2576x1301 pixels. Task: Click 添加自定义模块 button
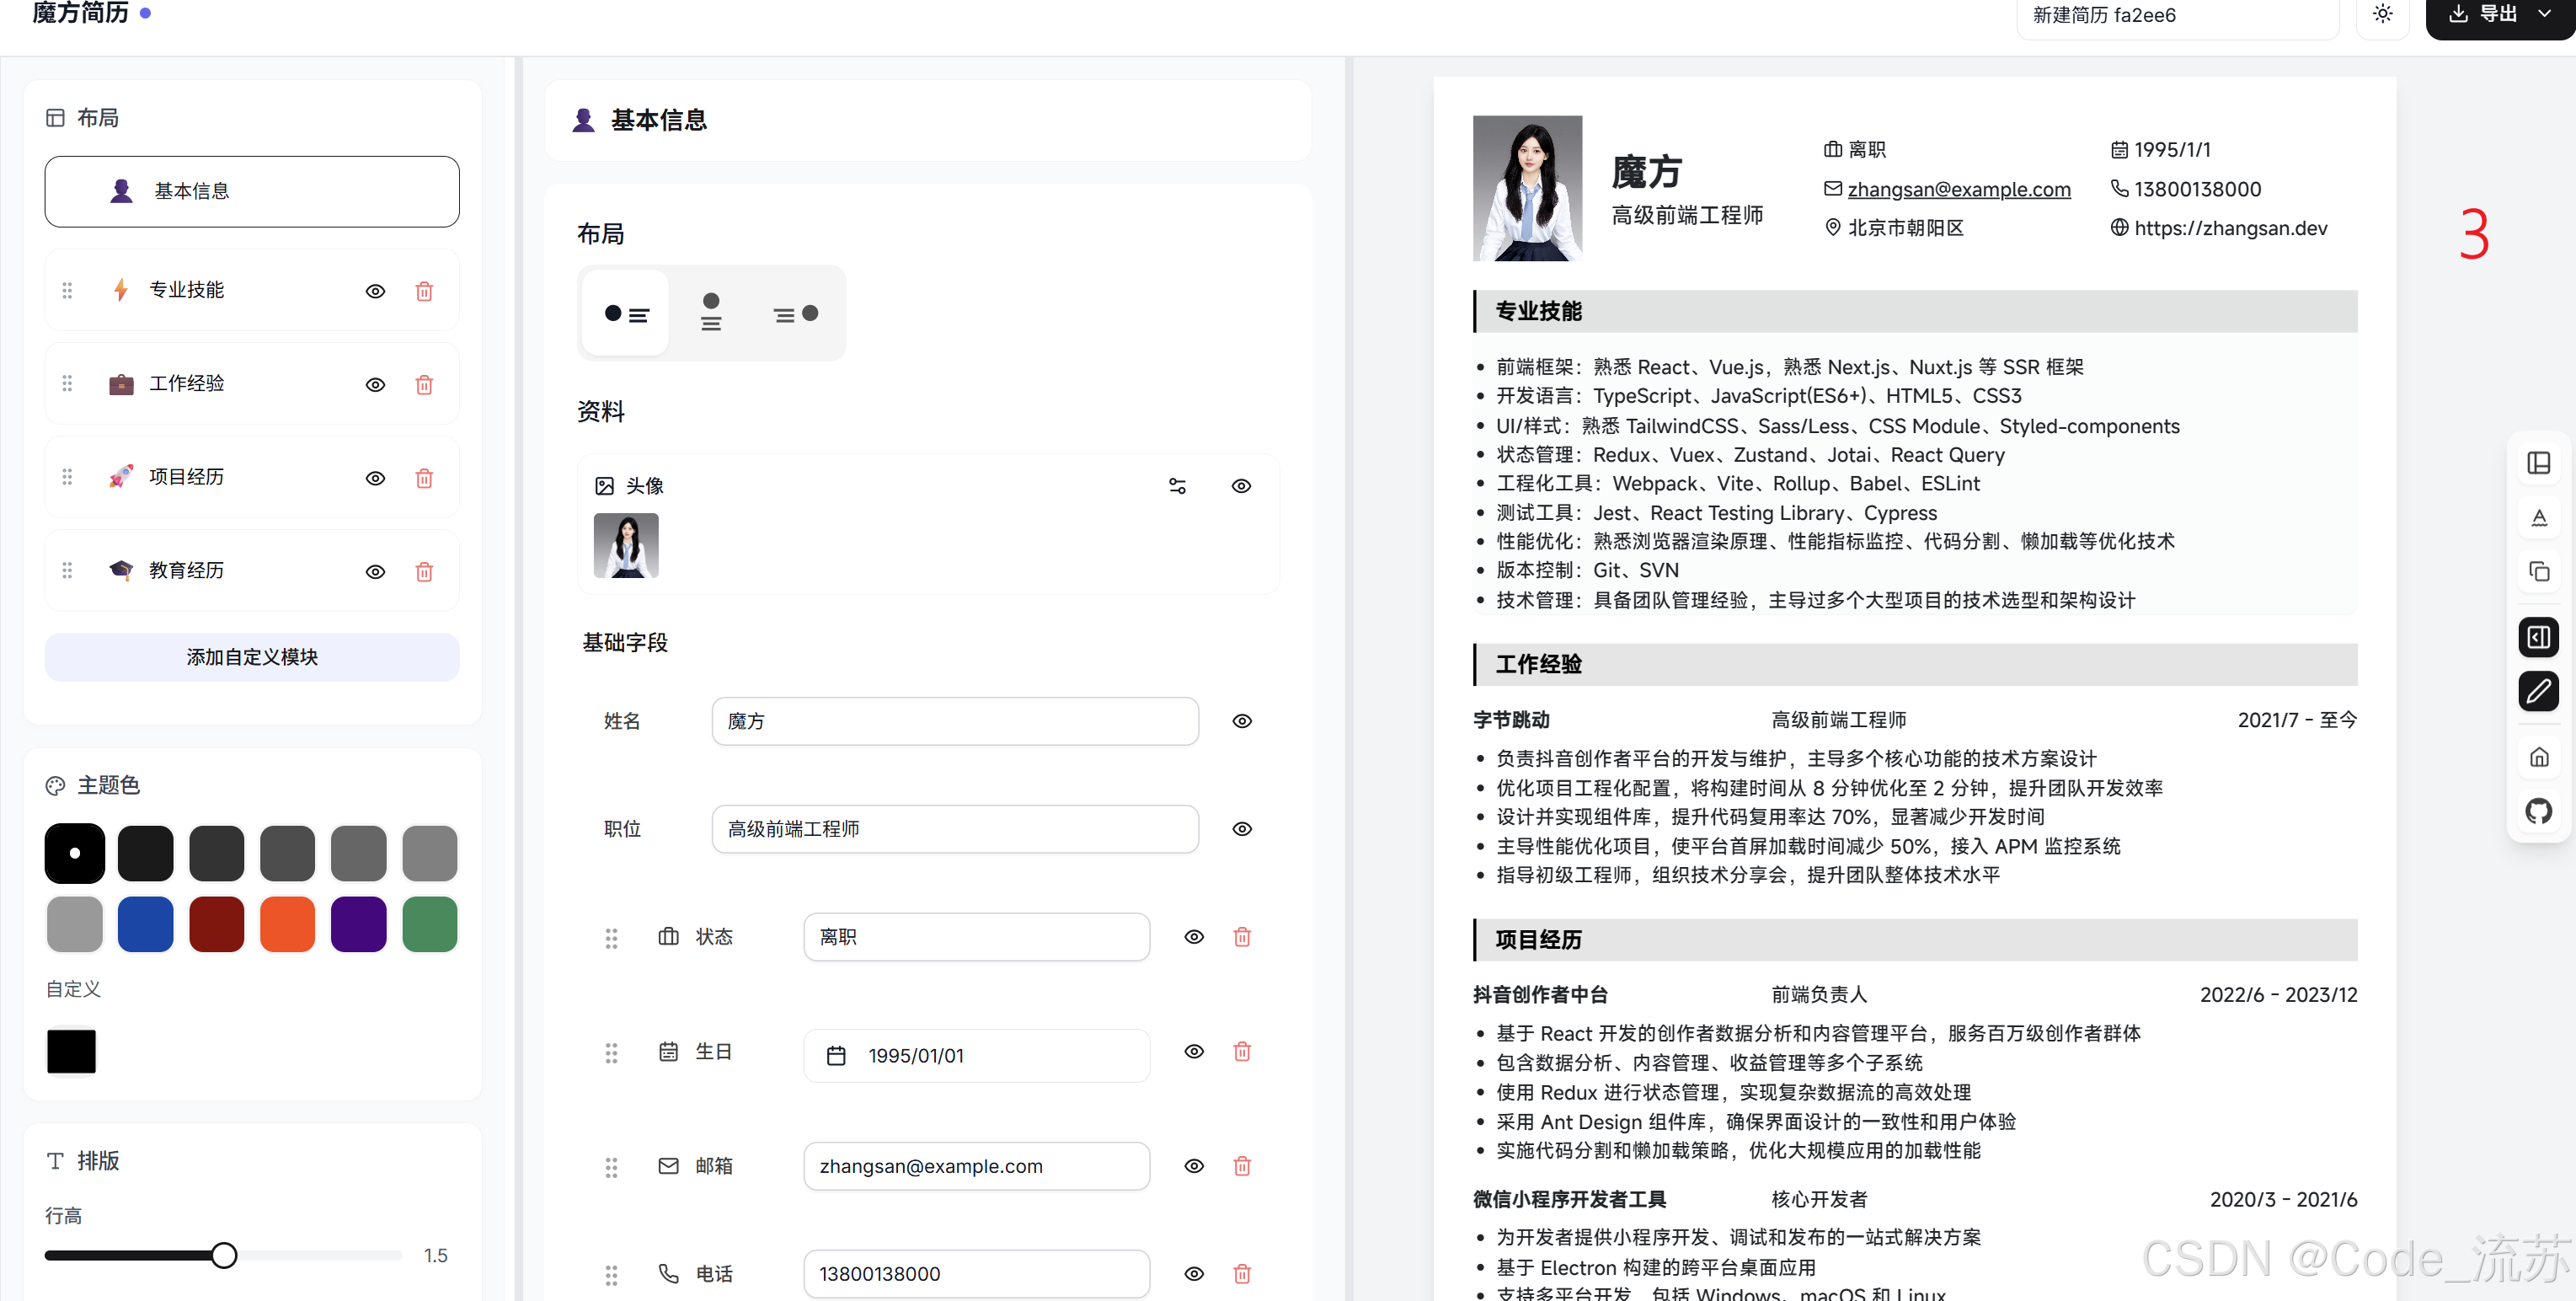tap(252, 657)
